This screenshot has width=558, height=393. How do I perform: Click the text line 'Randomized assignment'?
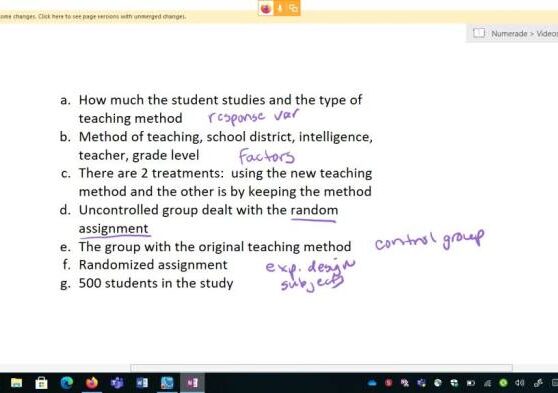153,265
